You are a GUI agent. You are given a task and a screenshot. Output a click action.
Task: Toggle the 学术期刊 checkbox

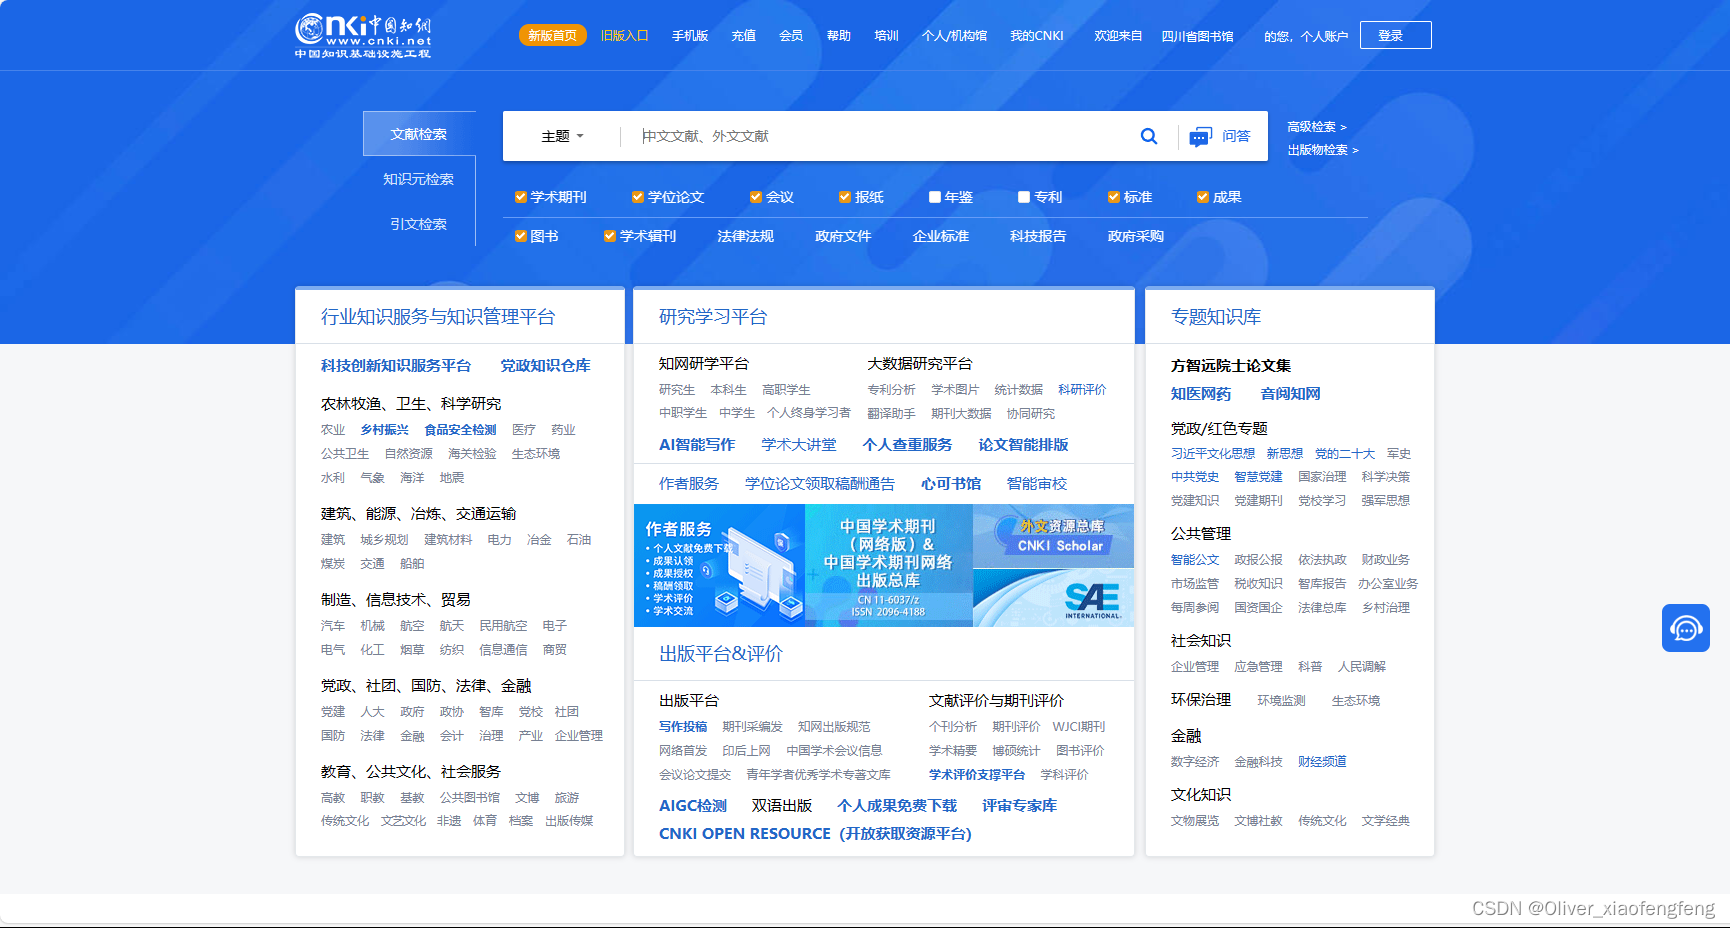point(520,197)
